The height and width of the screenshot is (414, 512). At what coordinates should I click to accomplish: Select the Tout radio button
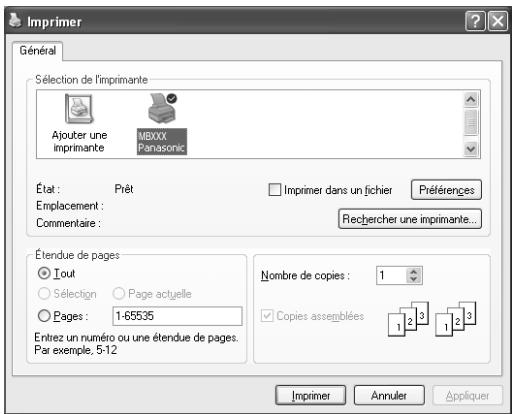pyautogui.click(x=44, y=273)
